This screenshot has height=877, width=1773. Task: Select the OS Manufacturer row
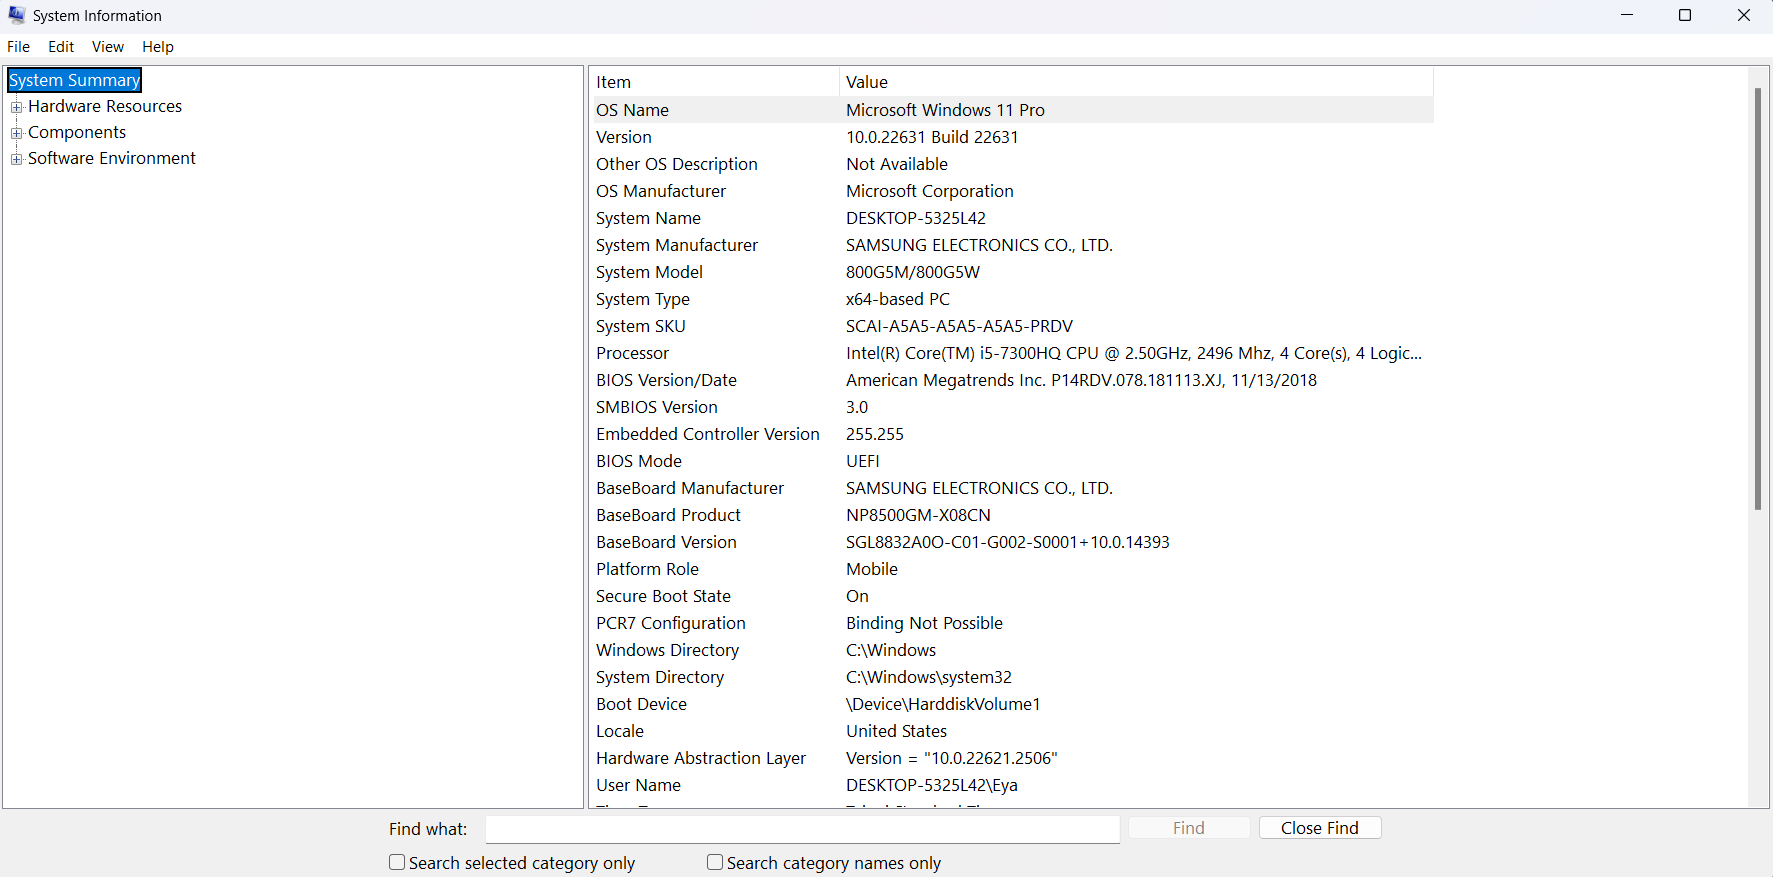click(x=1011, y=191)
